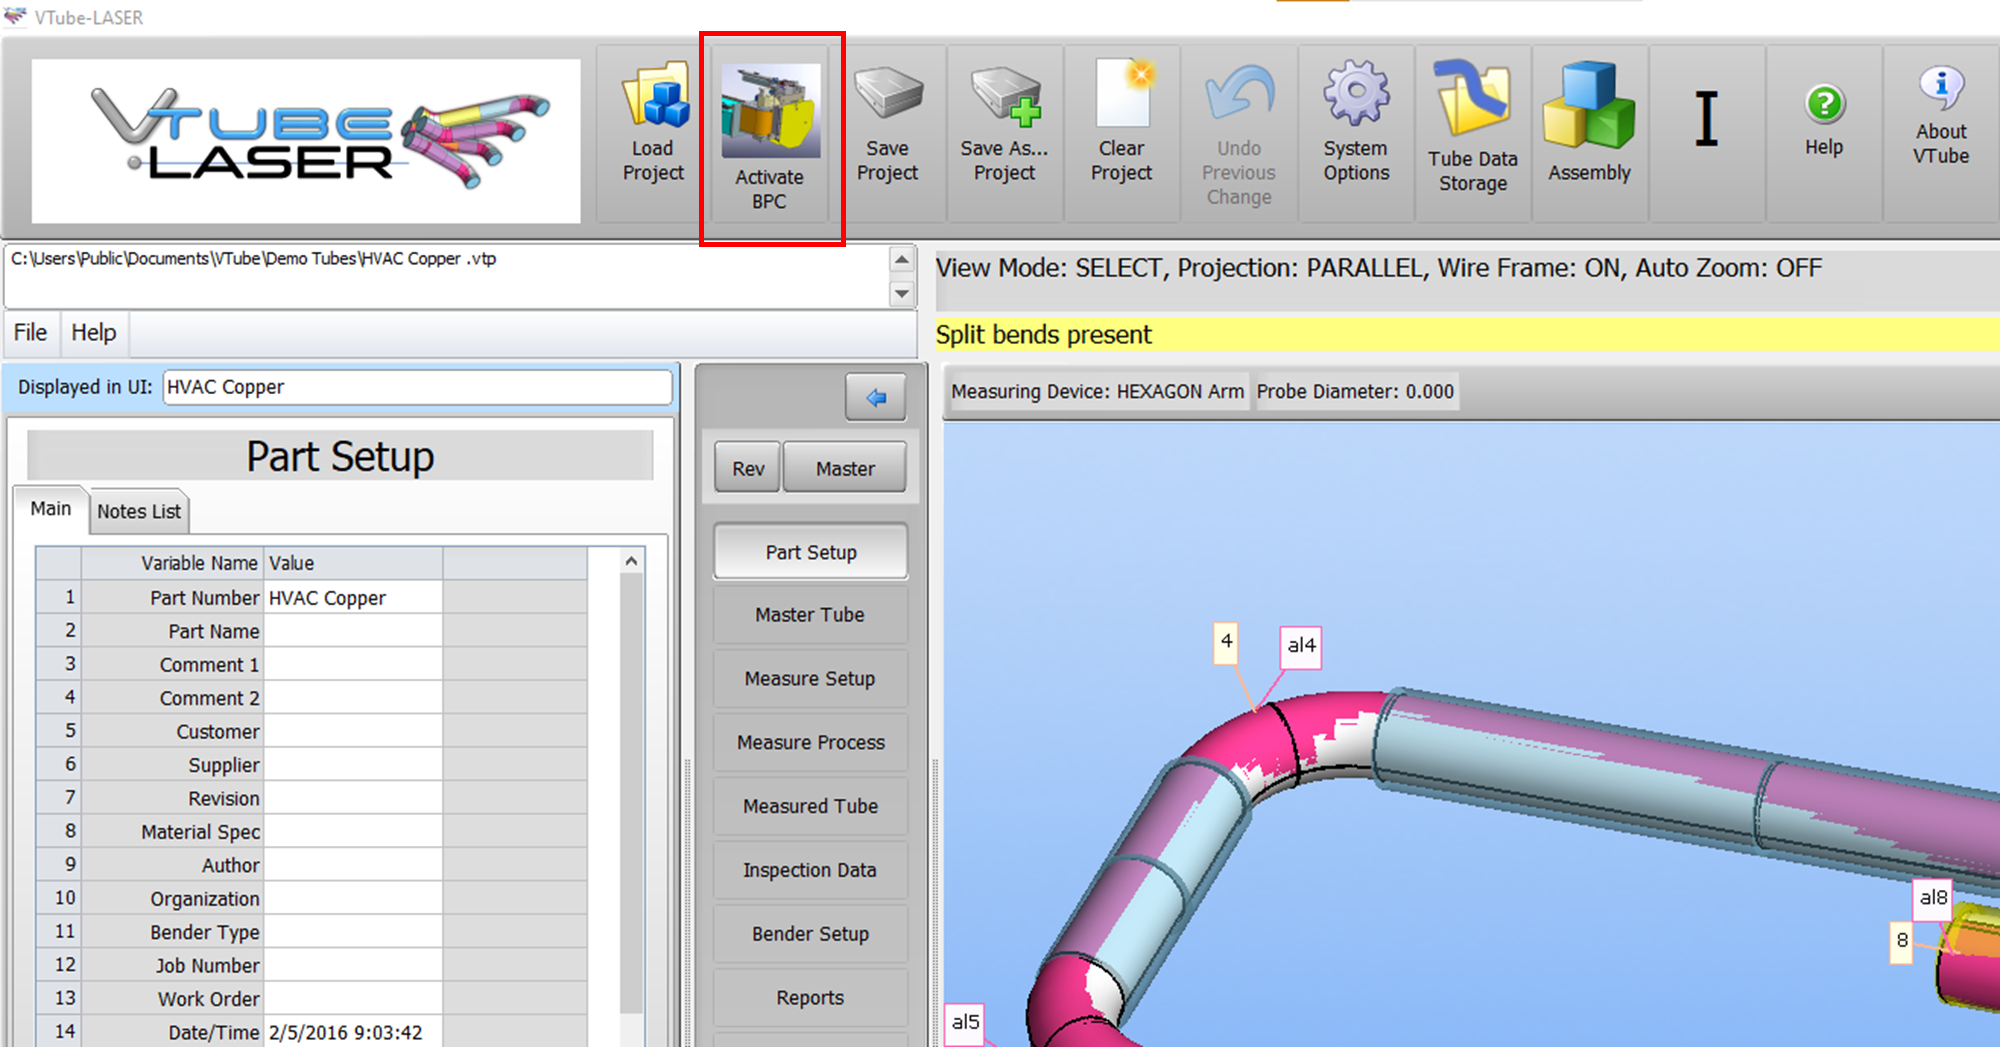Click the Organization value cell
The width and height of the screenshot is (2000, 1047).
pyautogui.click(x=353, y=898)
